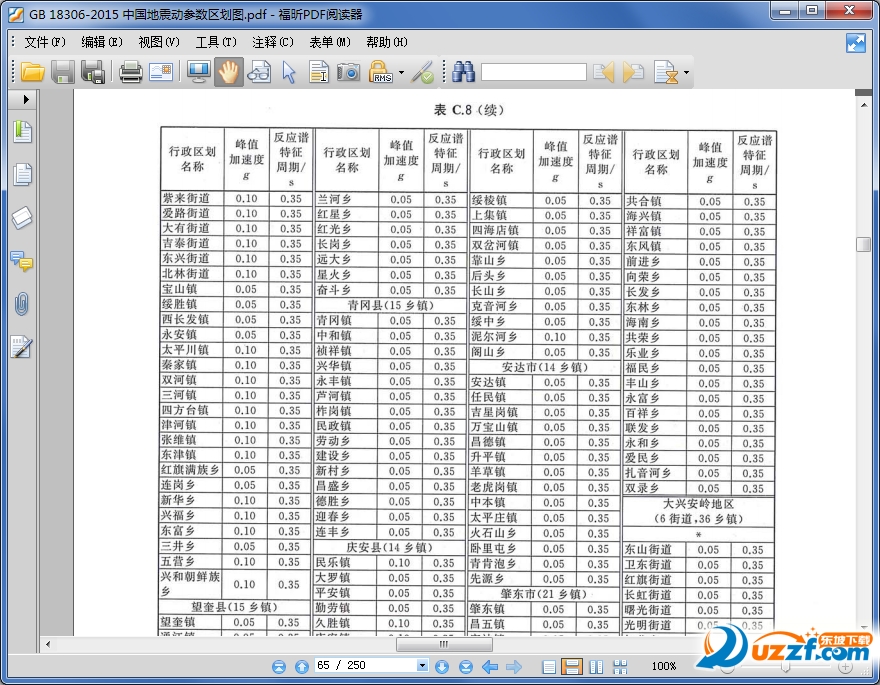Open the 注释(C) menu
880x685 pixels.
(x=272, y=42)
